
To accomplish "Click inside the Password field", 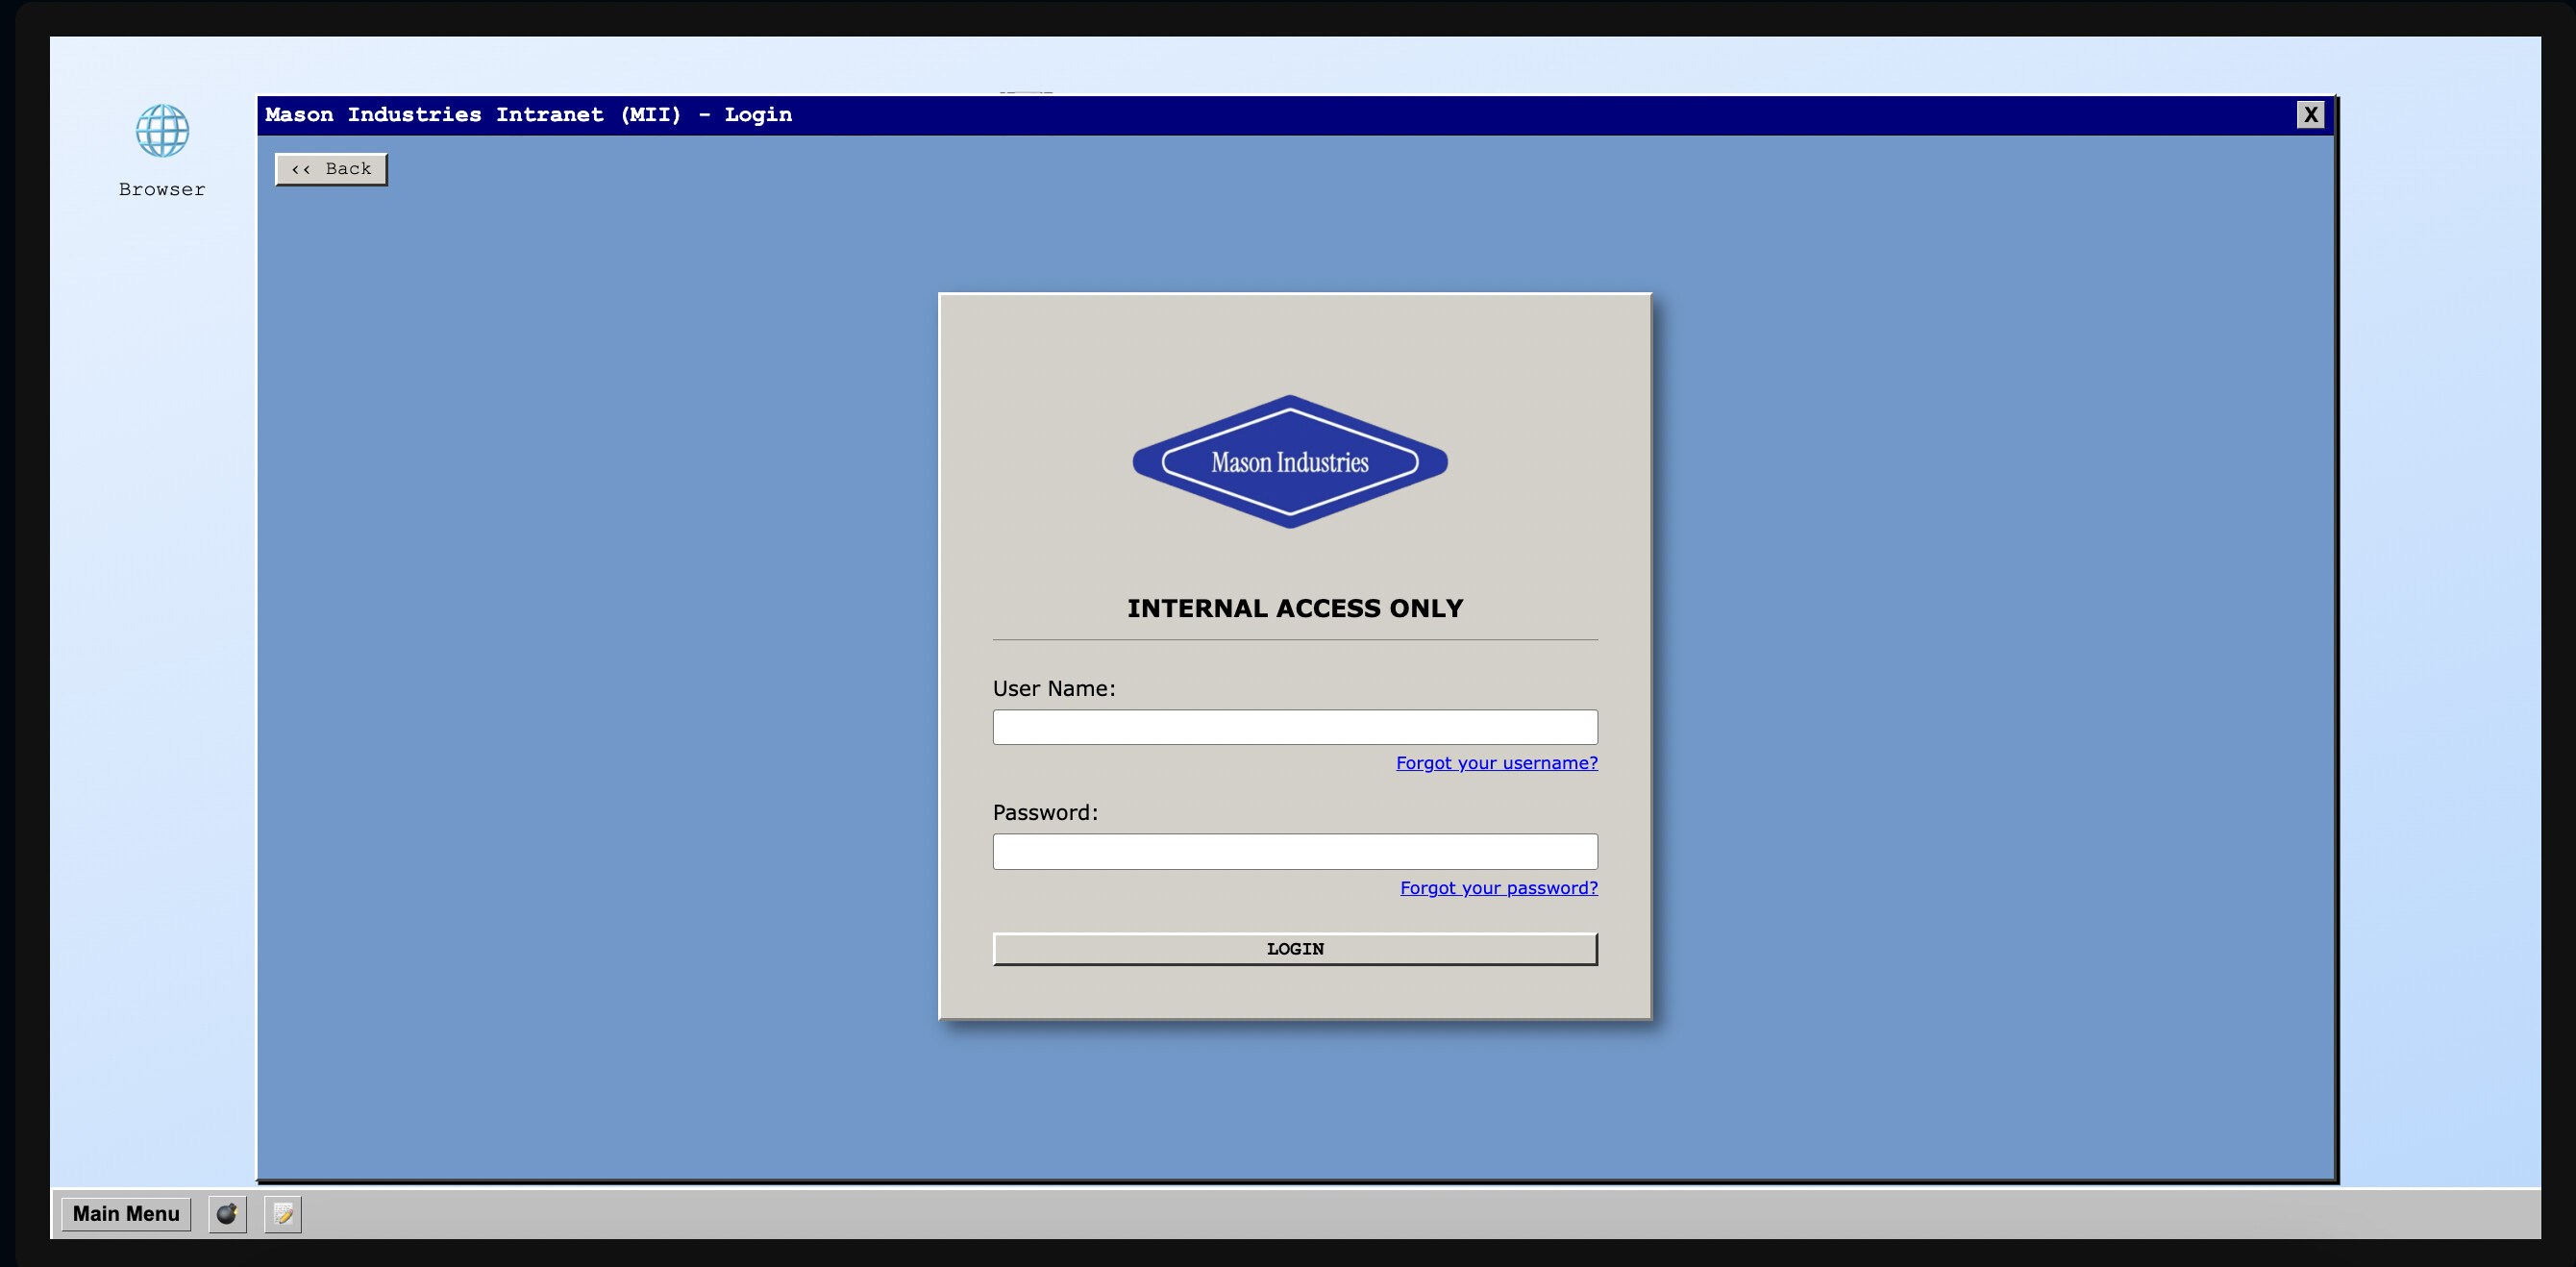I will click(1294, 851).
